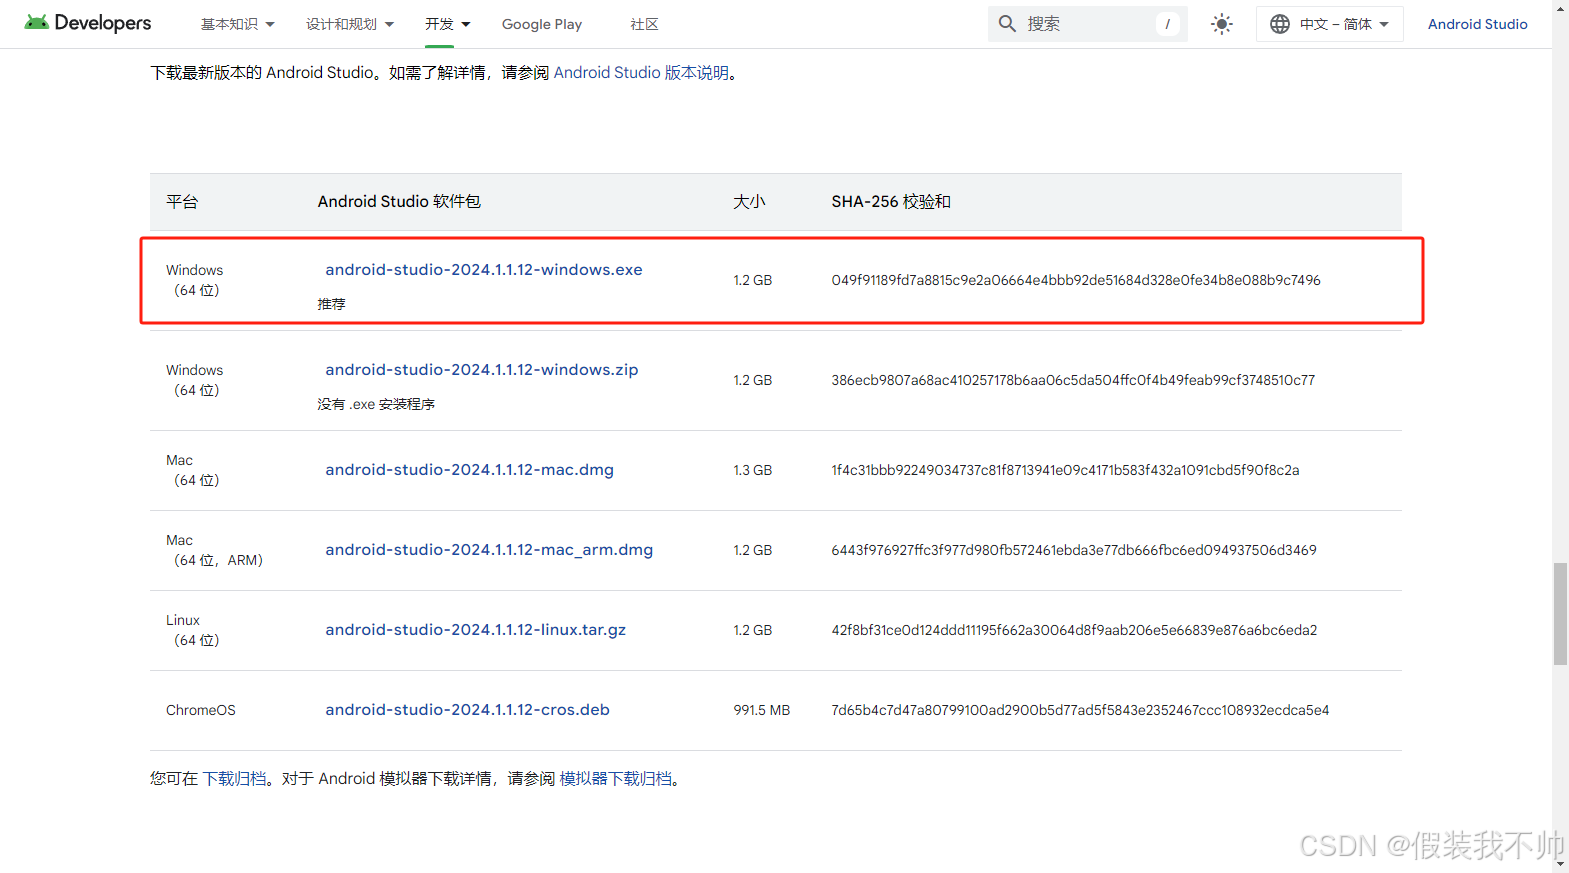Click the SHA-256 checksum starting with 1f4c31bbb
The height and width of the screenshot is (873, 1569).
(1065, 470)
